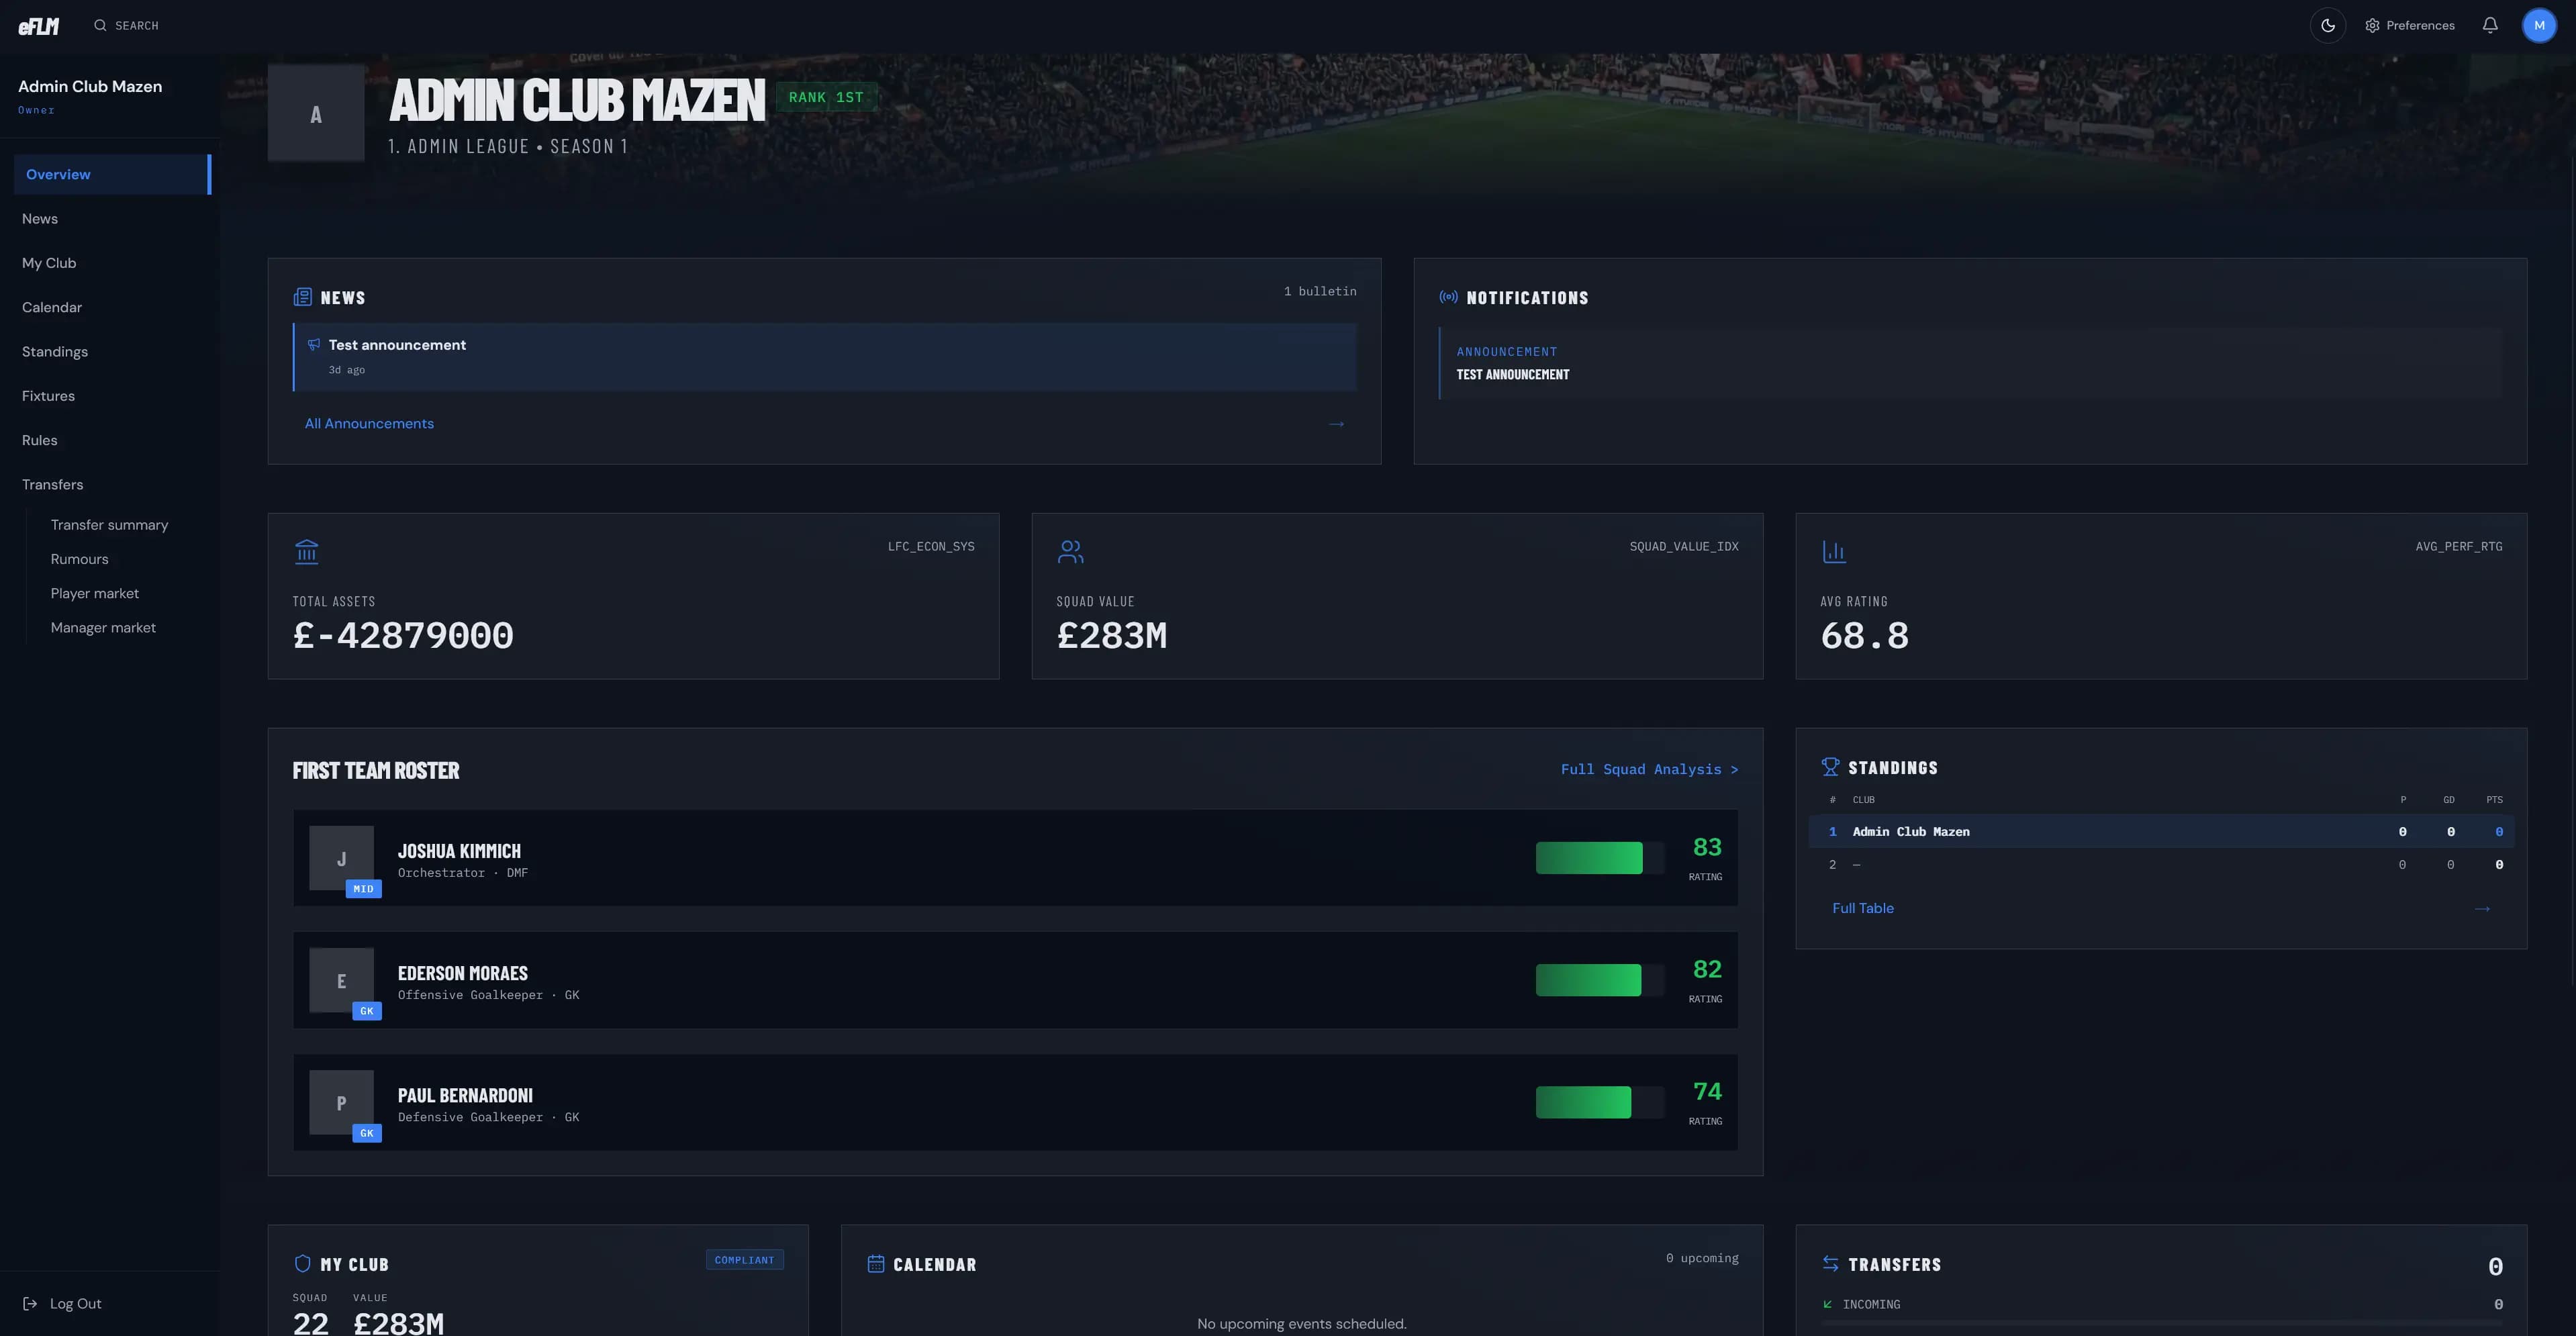Open News in the sidebar
This screenshot has height=1336, width=2576.
click(40, 219)
